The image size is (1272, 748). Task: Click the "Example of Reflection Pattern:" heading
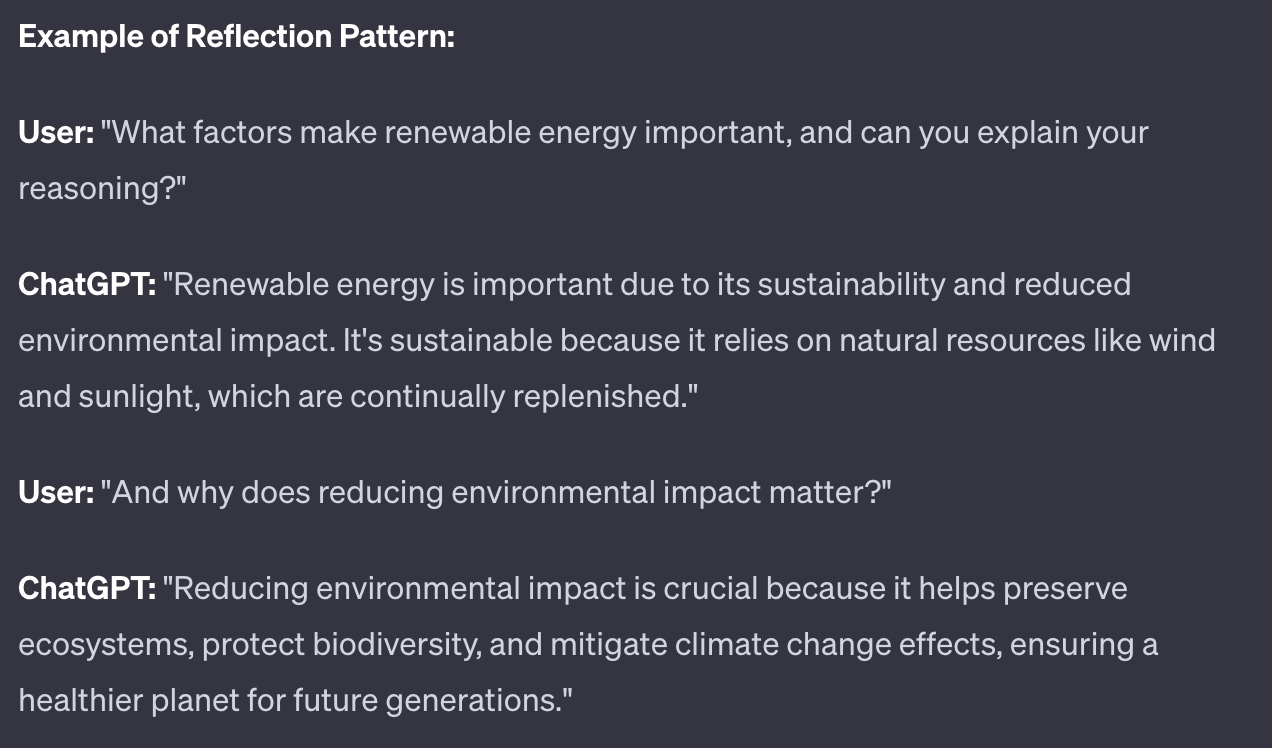click(x=237, y=37)
